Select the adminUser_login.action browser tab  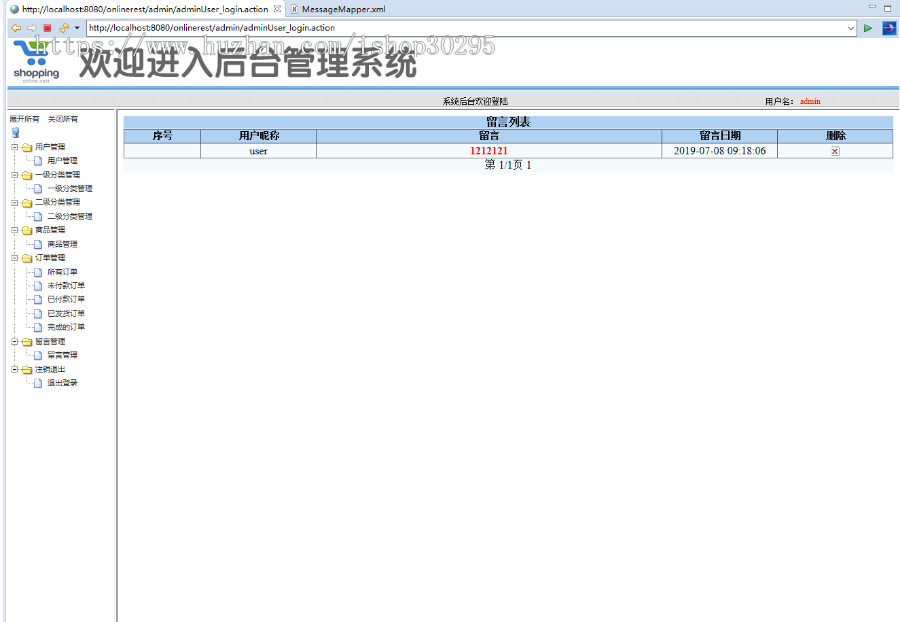(x=140, y=7)
